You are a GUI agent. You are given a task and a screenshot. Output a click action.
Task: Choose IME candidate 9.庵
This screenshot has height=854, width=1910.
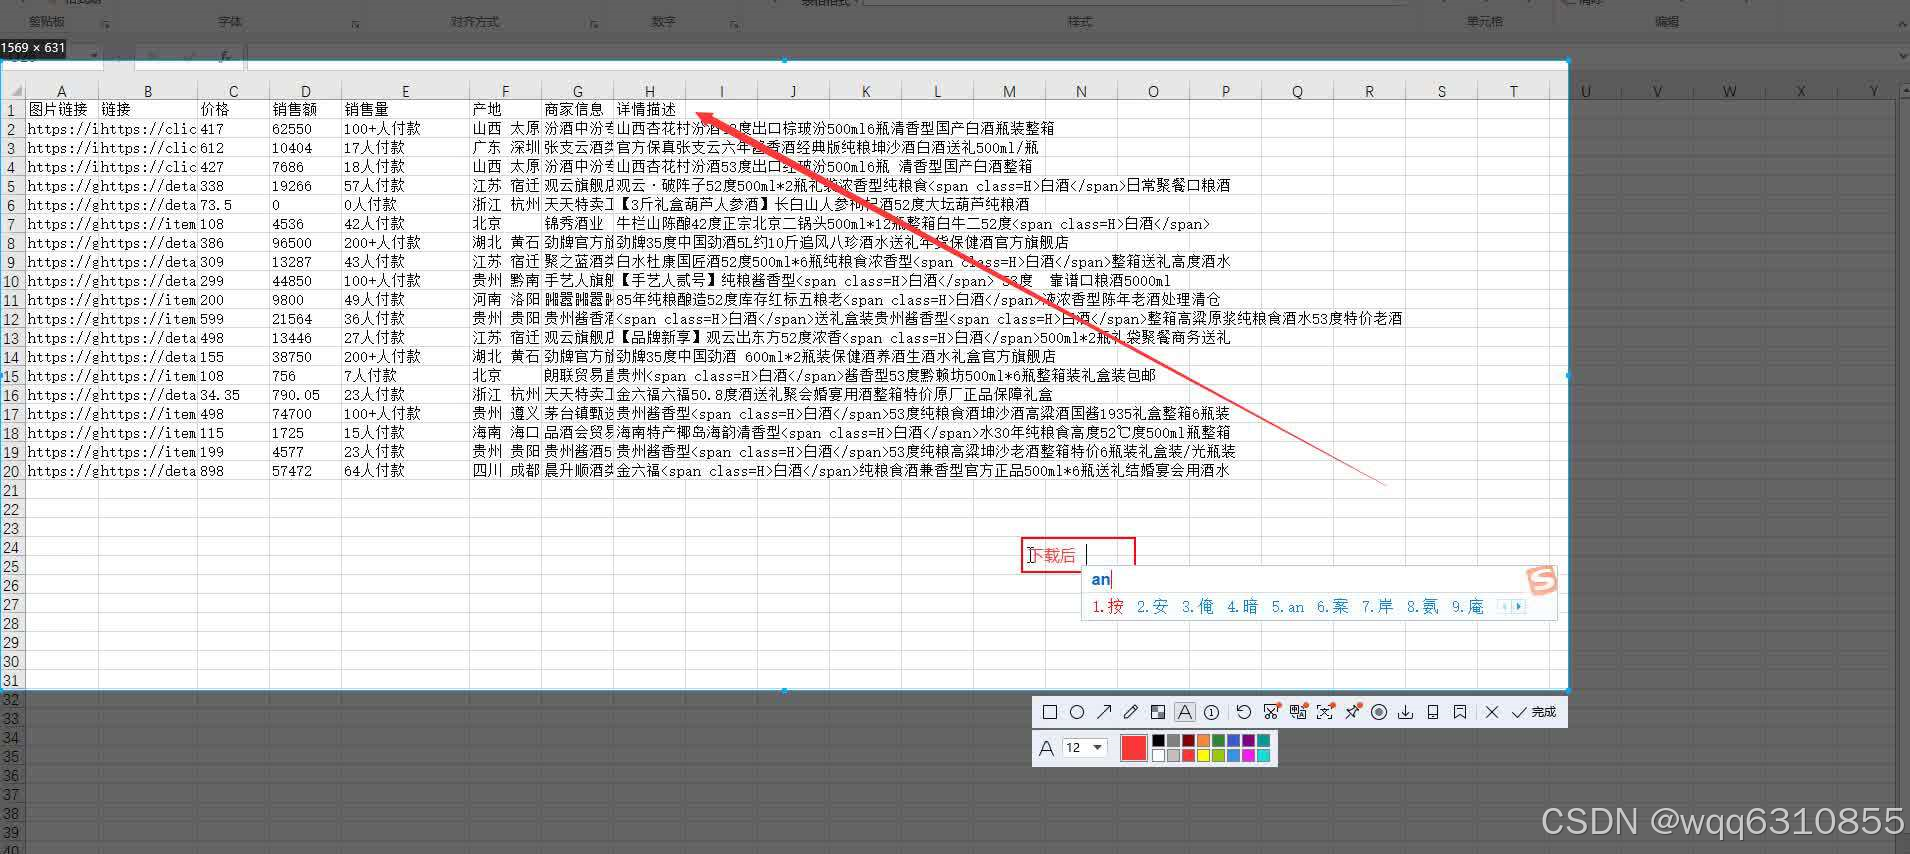coord(1467,606)
